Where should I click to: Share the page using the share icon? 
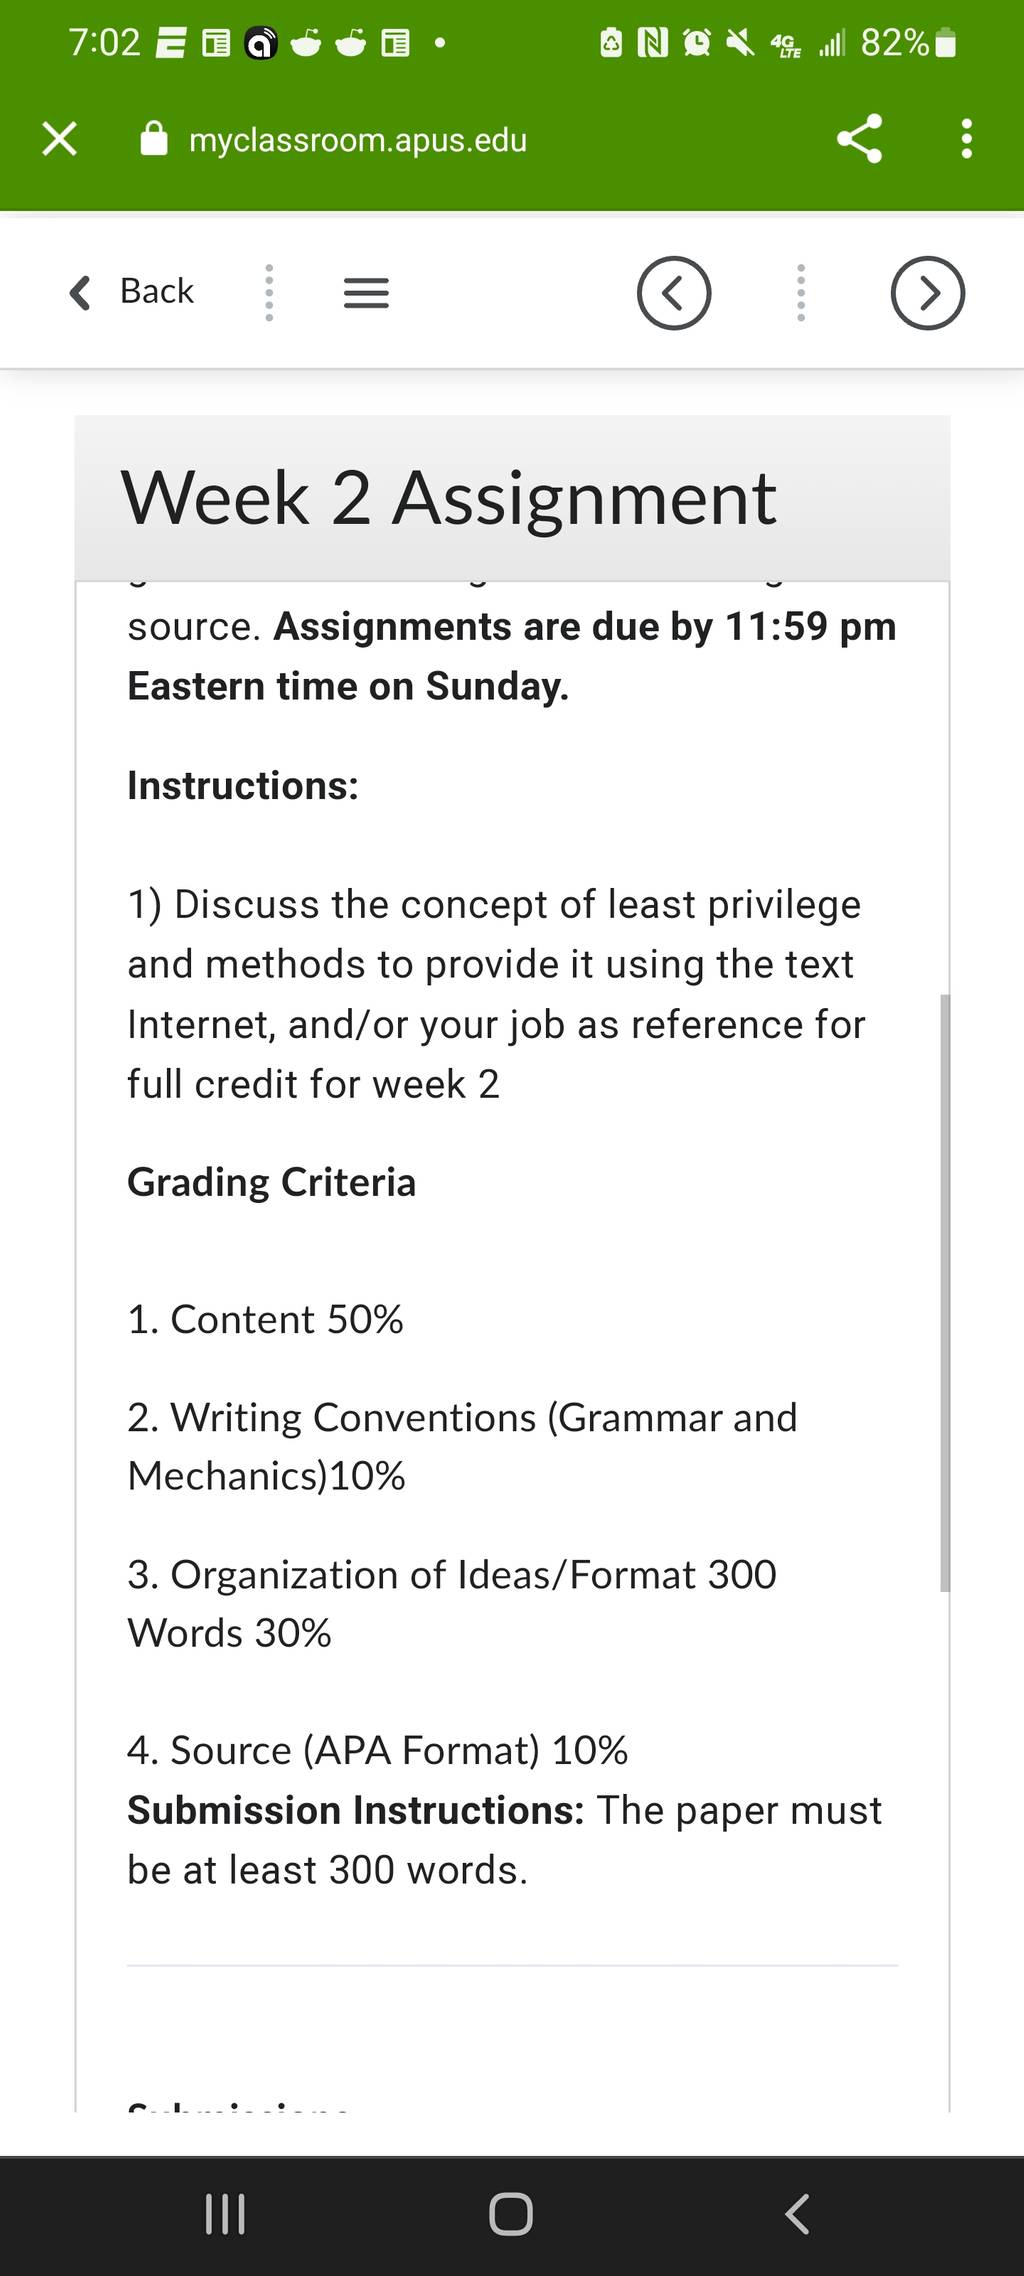tap(860, 139)
